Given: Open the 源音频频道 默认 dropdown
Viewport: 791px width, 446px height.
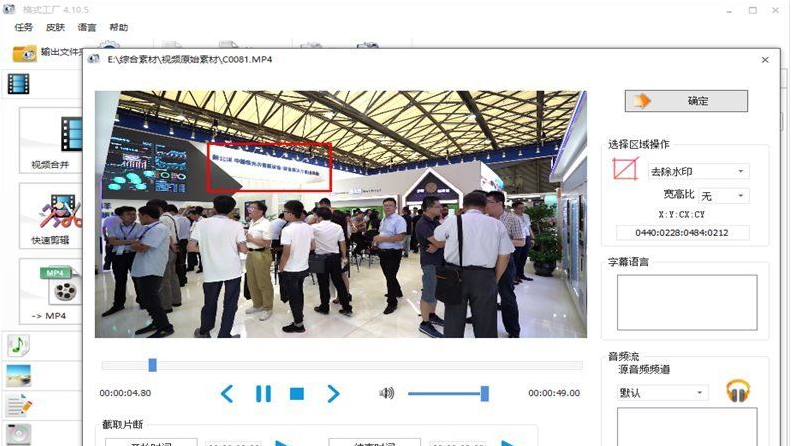Looking at the screenshot, I should click(x=661, y=393).
